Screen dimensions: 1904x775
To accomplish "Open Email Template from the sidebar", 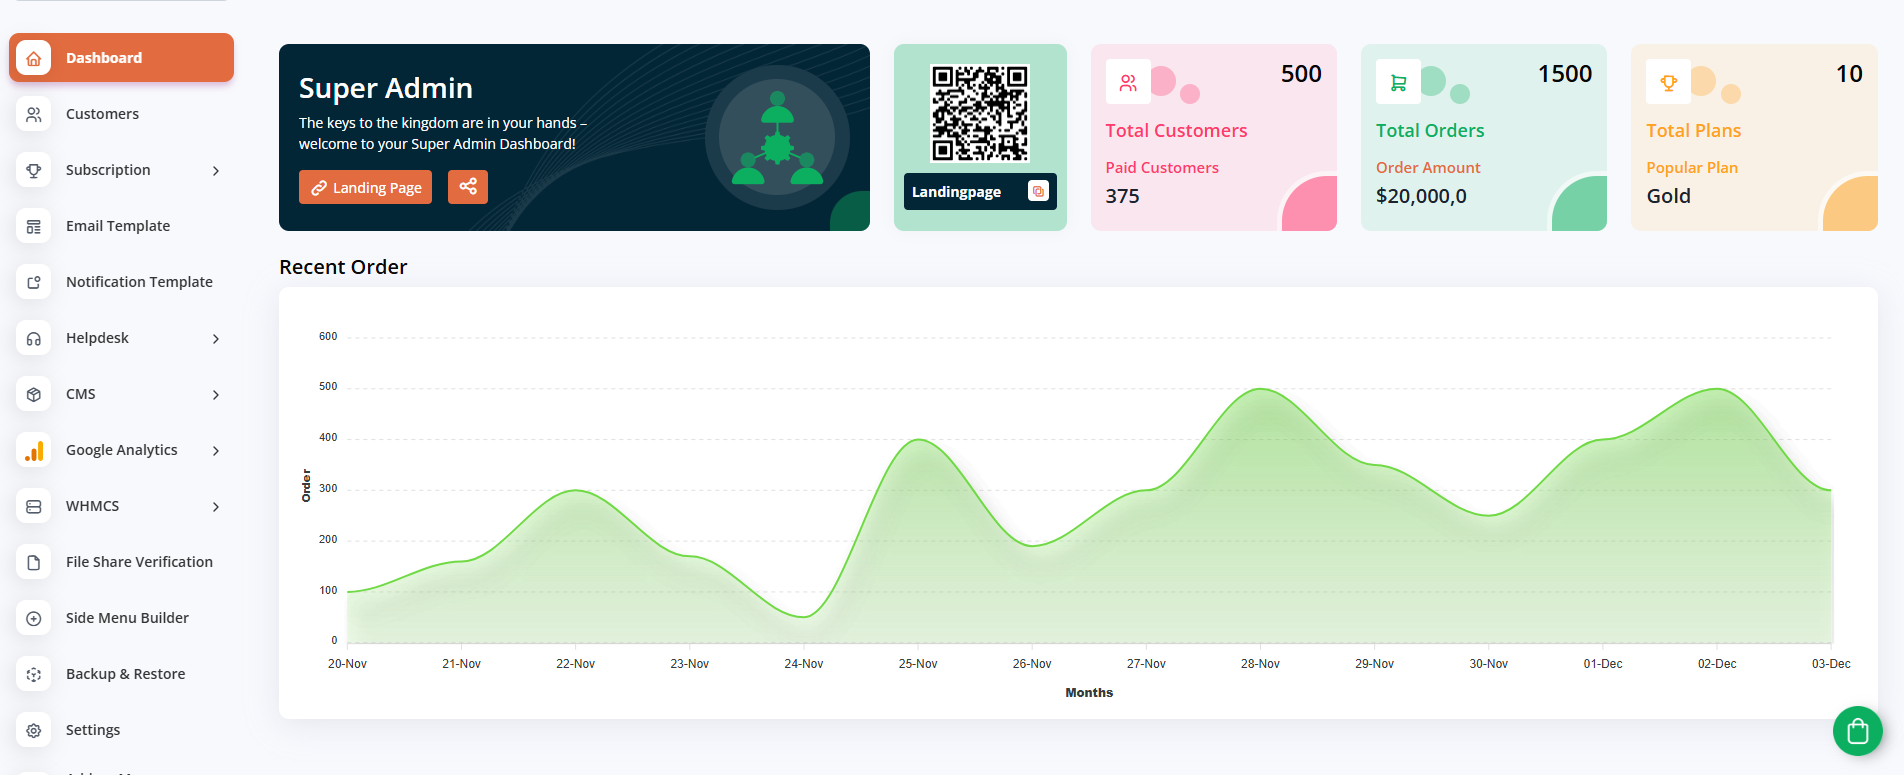I will point(117,226).
